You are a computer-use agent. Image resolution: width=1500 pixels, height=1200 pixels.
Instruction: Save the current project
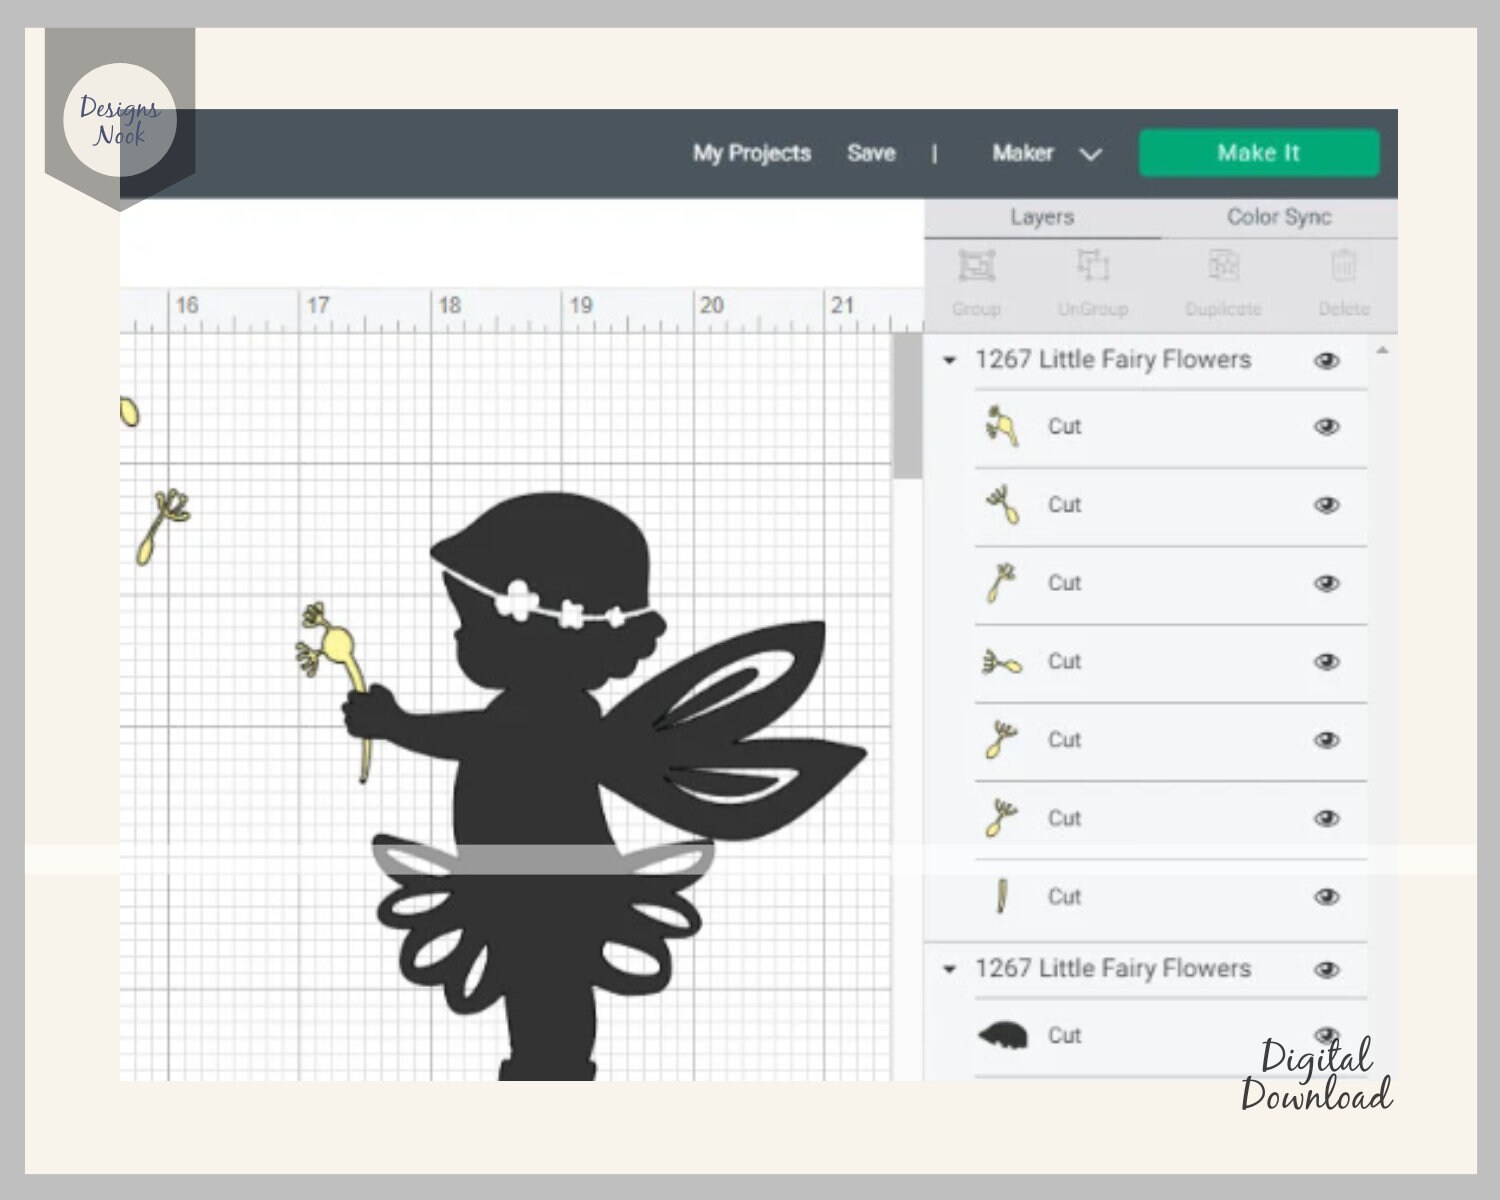(871, 153)
